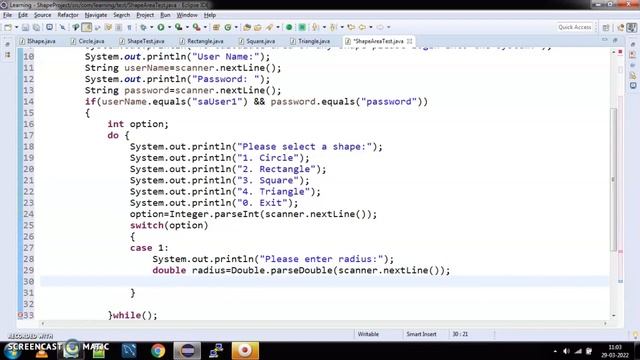Screen dimensions: 640x360
Task: Toggle Show Whitespace Characters pilcrow icon
Action: [129, 27]
